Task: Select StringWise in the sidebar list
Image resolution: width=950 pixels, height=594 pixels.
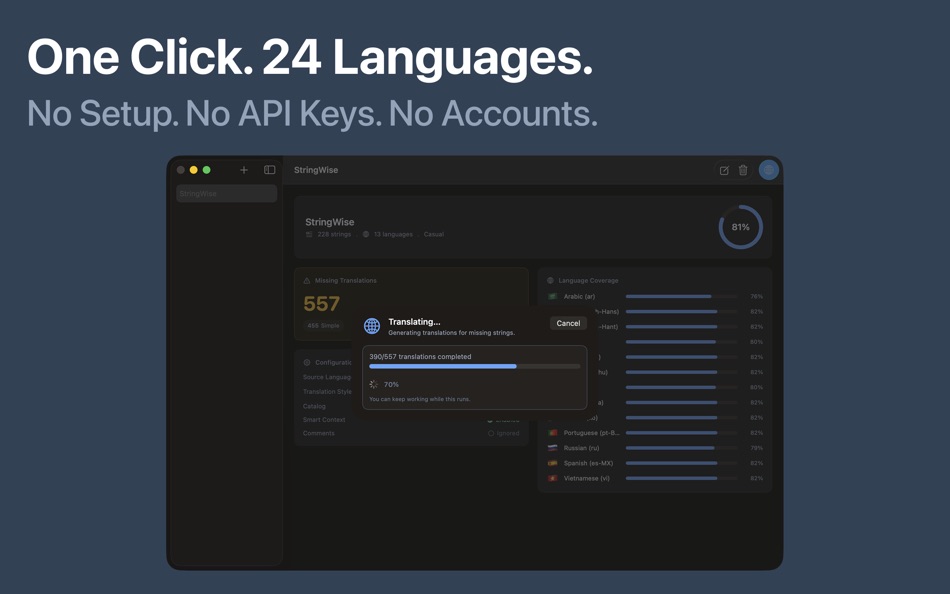Action: (226, 193)
